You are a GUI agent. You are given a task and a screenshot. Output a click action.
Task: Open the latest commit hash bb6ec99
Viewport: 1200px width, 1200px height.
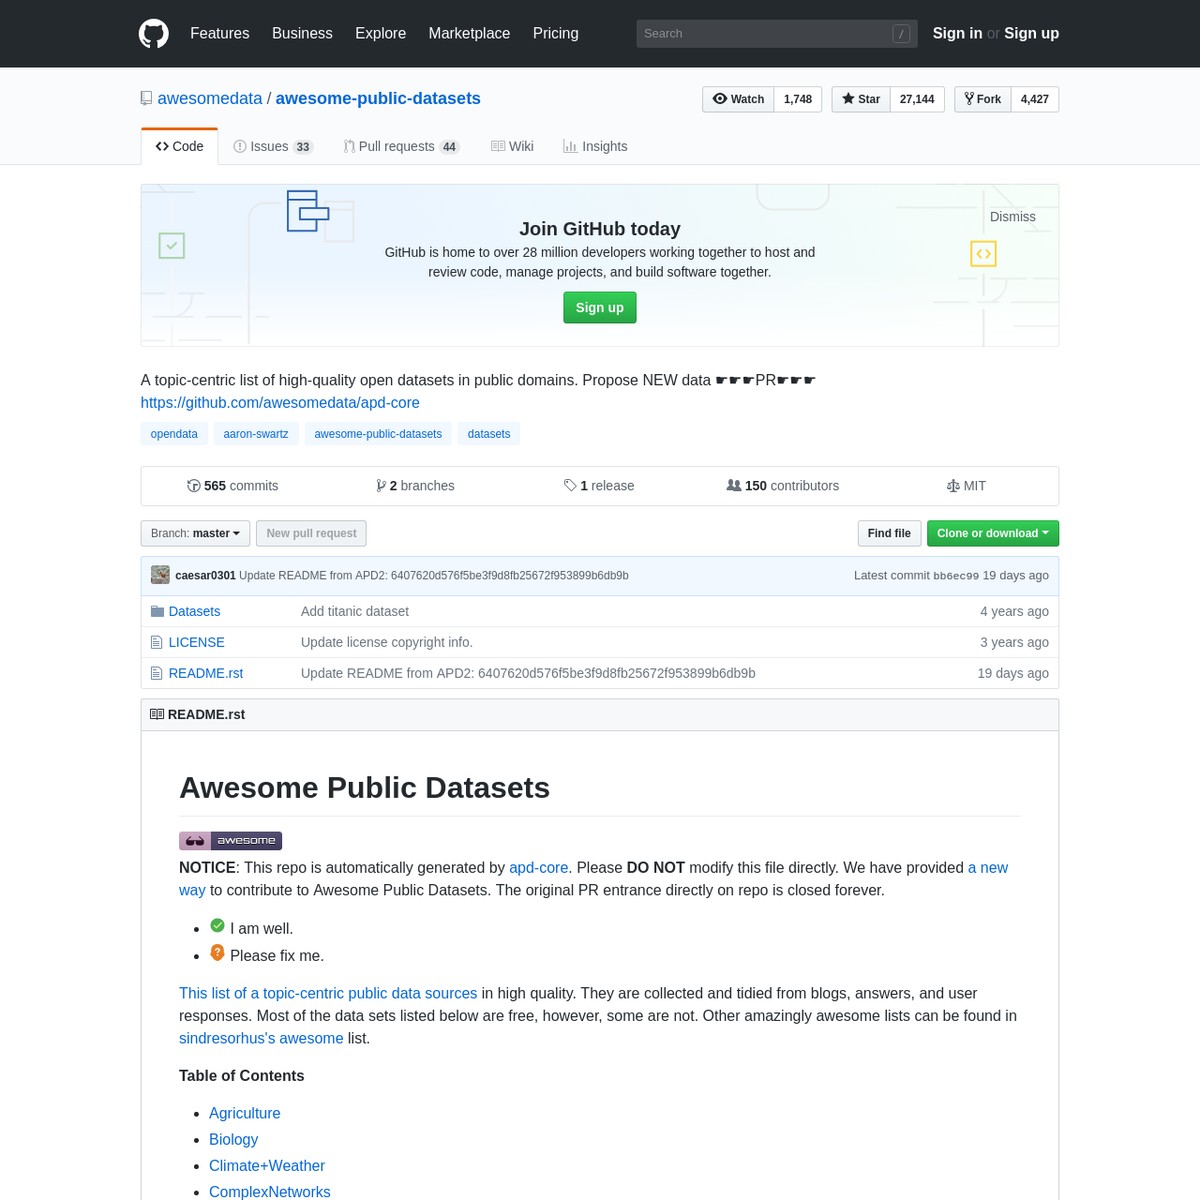(x=956, y=576)
